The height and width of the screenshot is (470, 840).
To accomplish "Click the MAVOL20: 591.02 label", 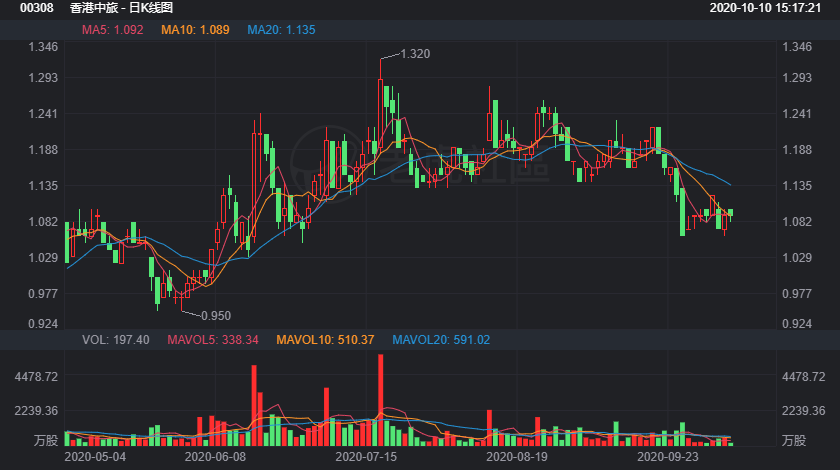I will pyautogui.click(x=441, y=340).
